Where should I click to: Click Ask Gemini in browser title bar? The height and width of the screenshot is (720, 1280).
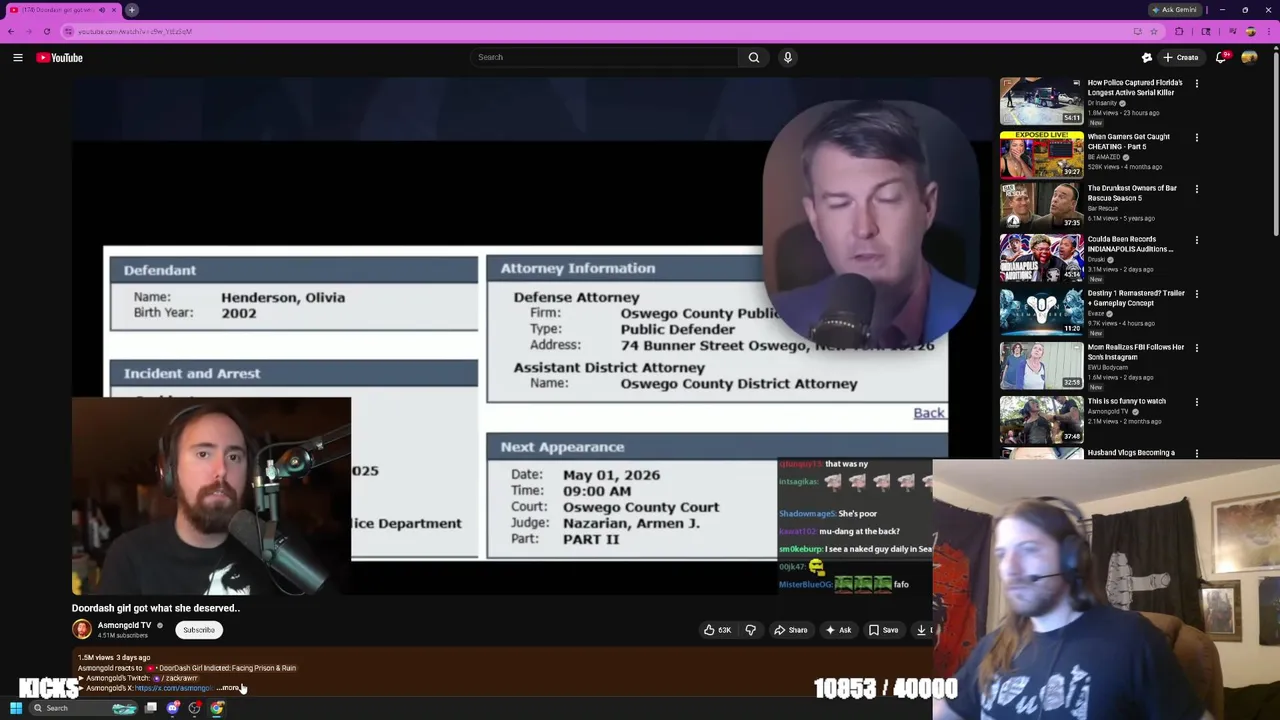click(1175, 10)
